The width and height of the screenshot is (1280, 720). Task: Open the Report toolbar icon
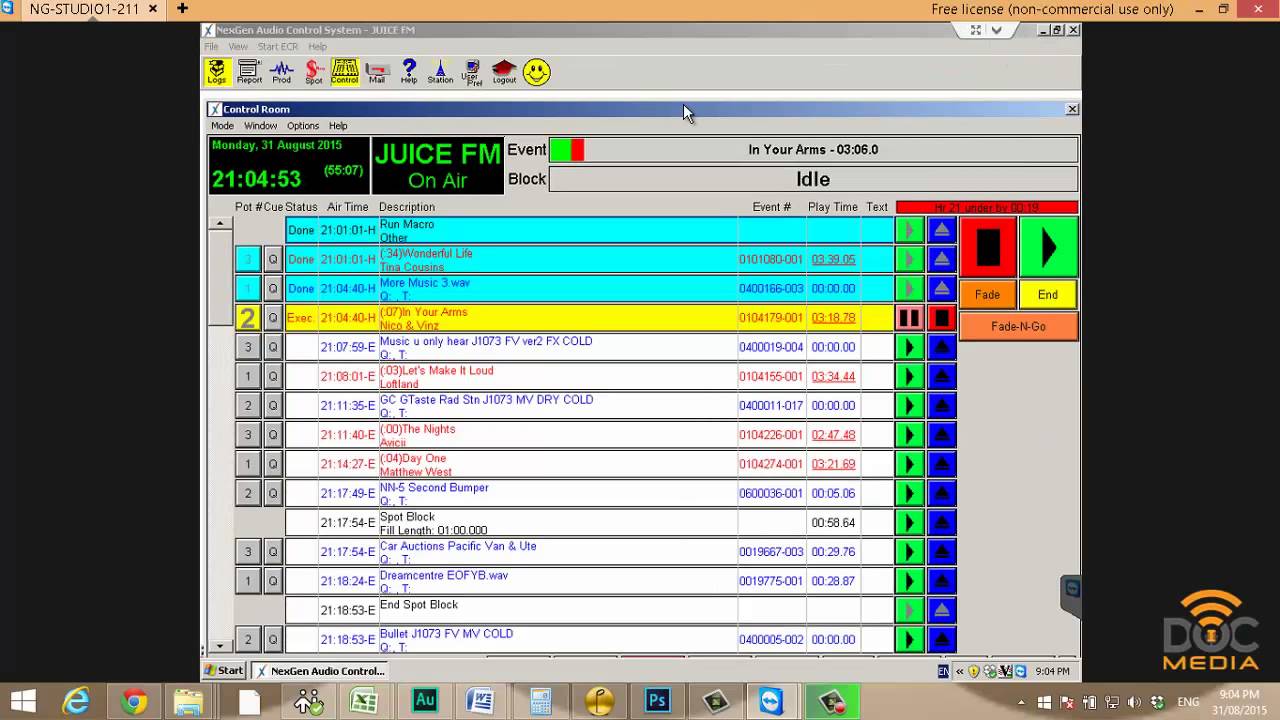pyautogui.click(x=249, y=72)
